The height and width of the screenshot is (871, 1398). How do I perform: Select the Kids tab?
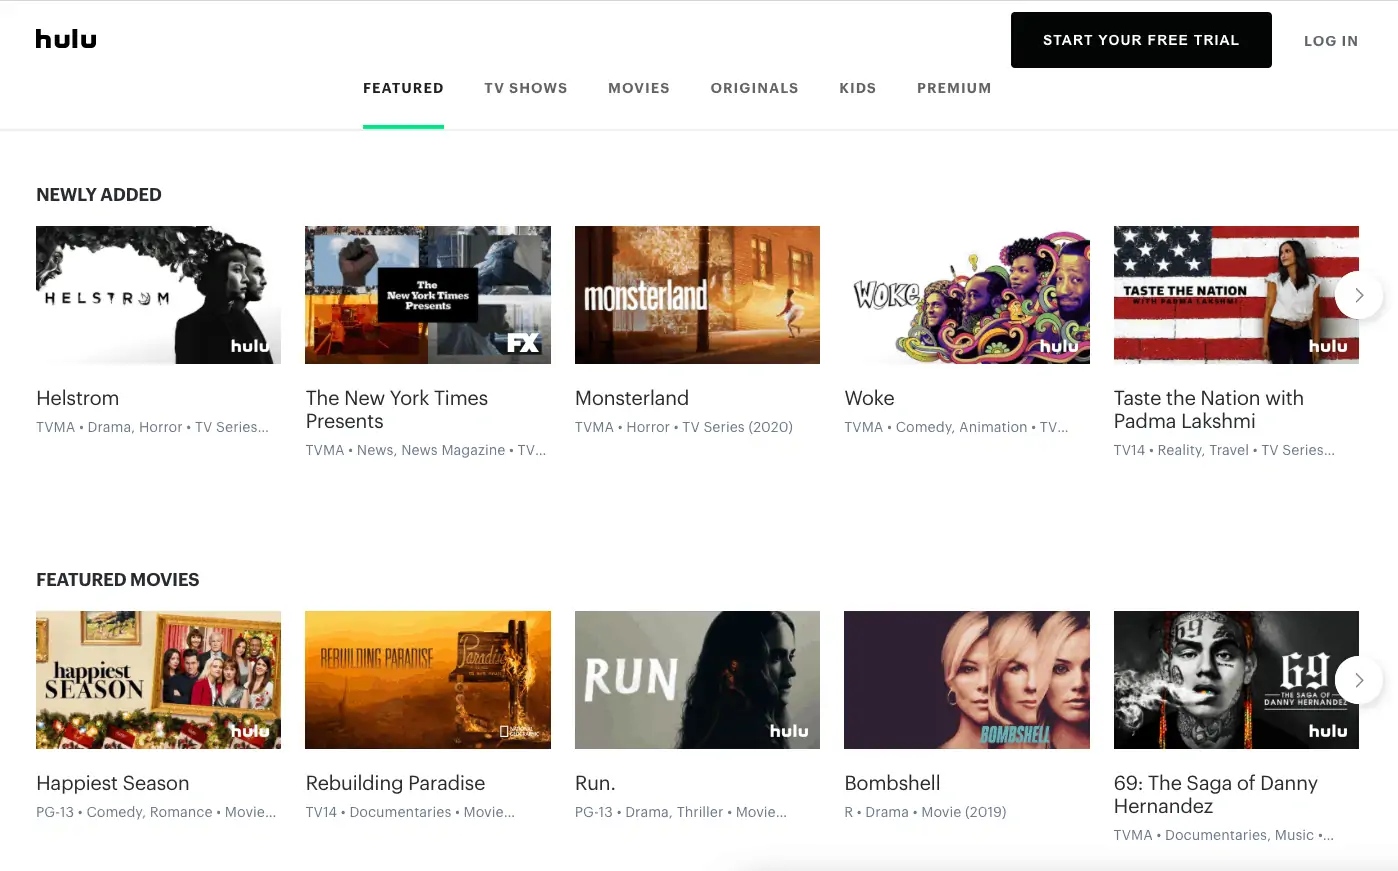pyautogui.click(x=857, y=88)
